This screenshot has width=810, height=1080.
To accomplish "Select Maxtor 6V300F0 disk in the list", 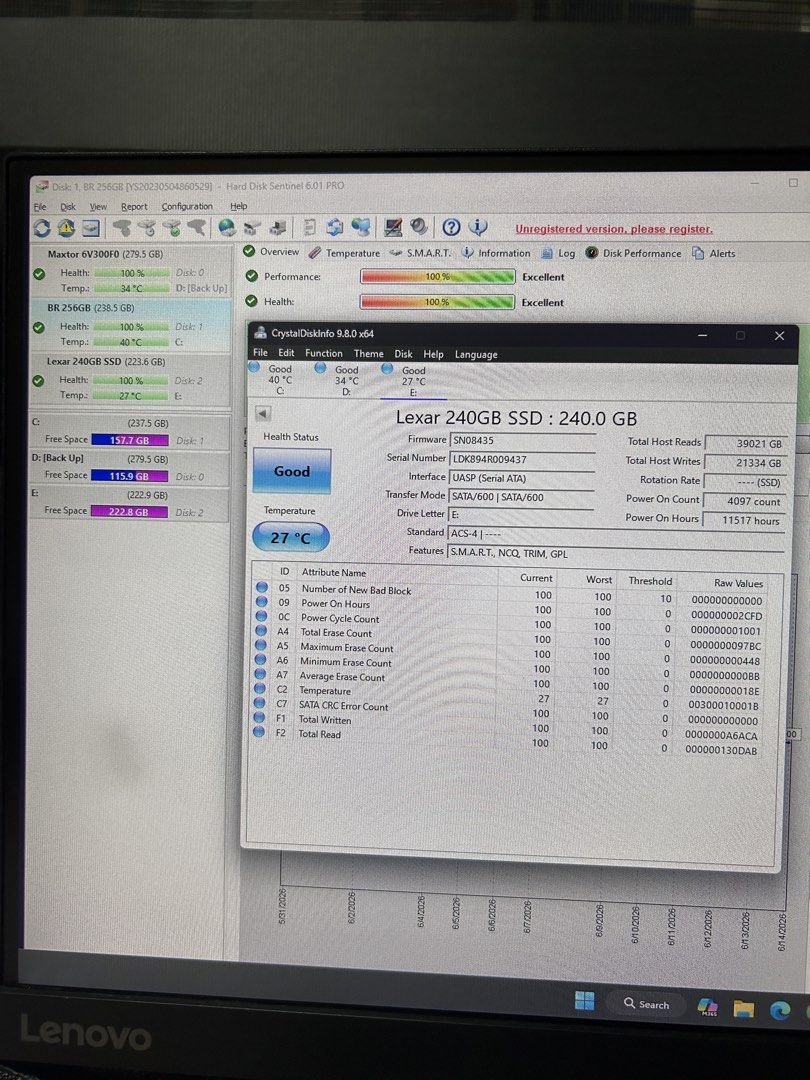I will 131,271.
